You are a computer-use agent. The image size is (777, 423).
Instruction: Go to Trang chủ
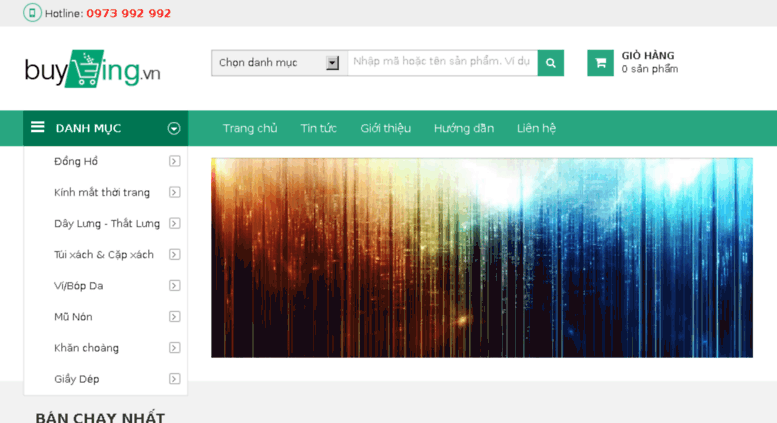click(x=250, y=128)
